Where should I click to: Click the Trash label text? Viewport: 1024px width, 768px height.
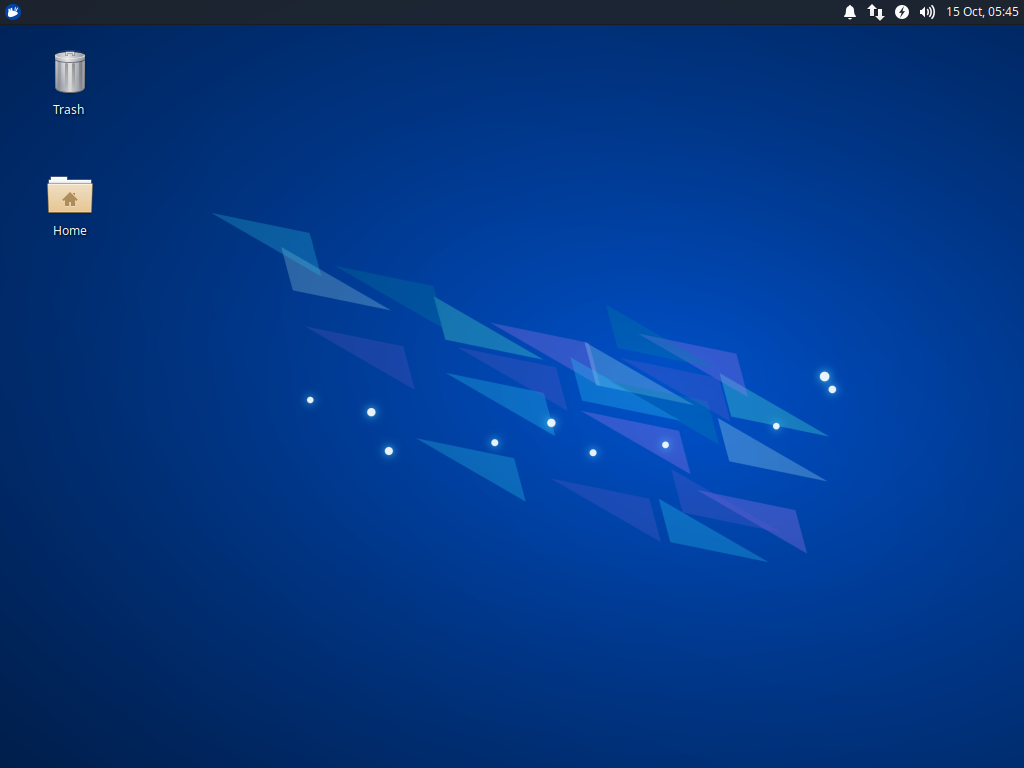click(x=68, y=109)
